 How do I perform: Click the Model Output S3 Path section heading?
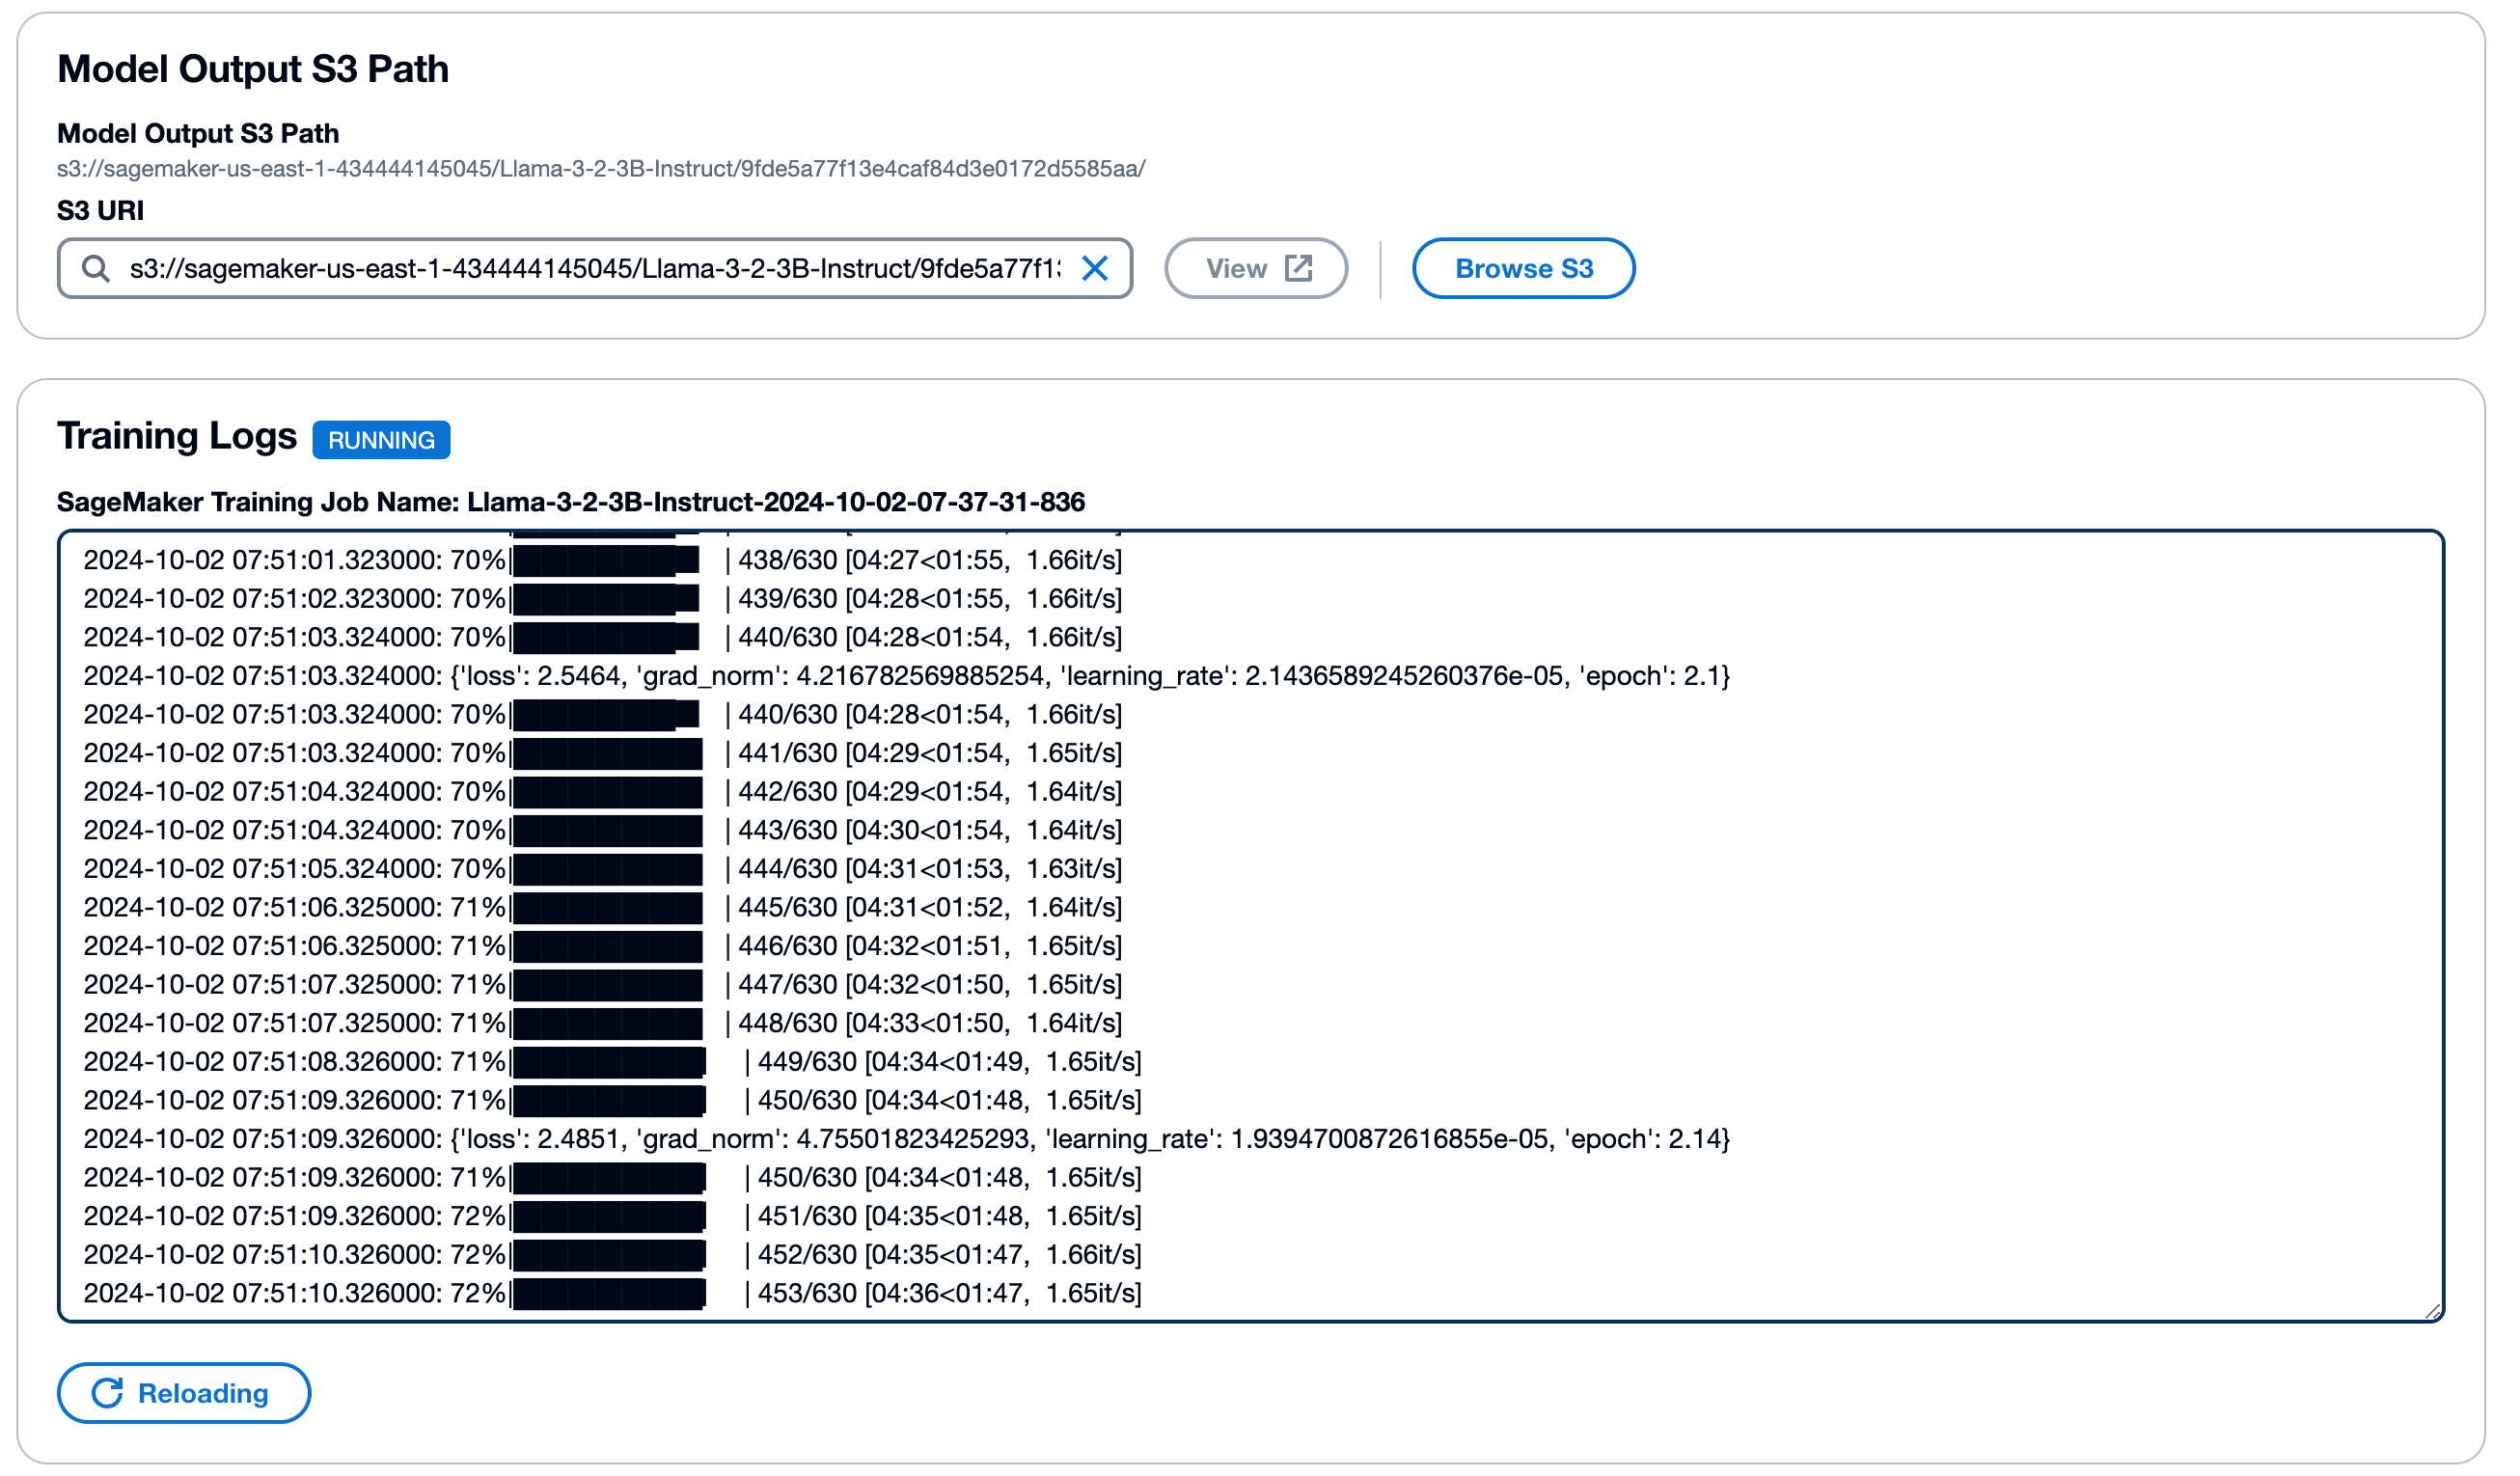(x=254, y=70)
